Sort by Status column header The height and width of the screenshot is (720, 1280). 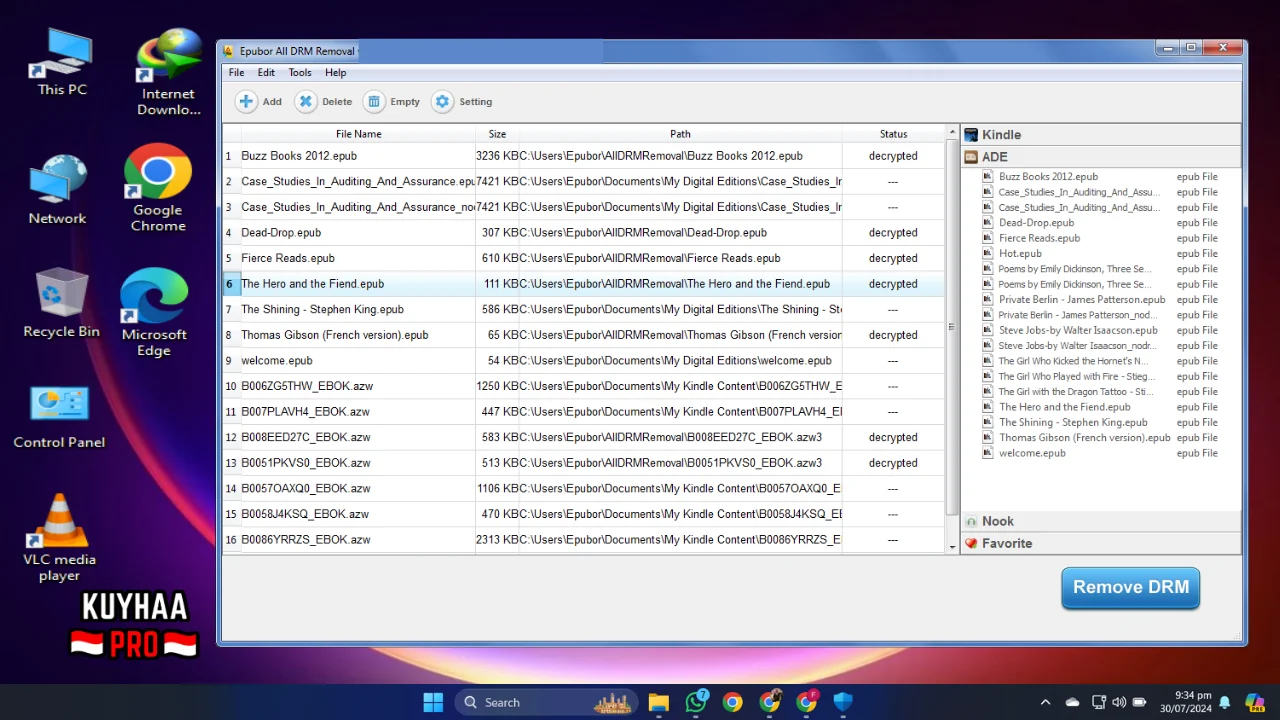pos(893,134)
